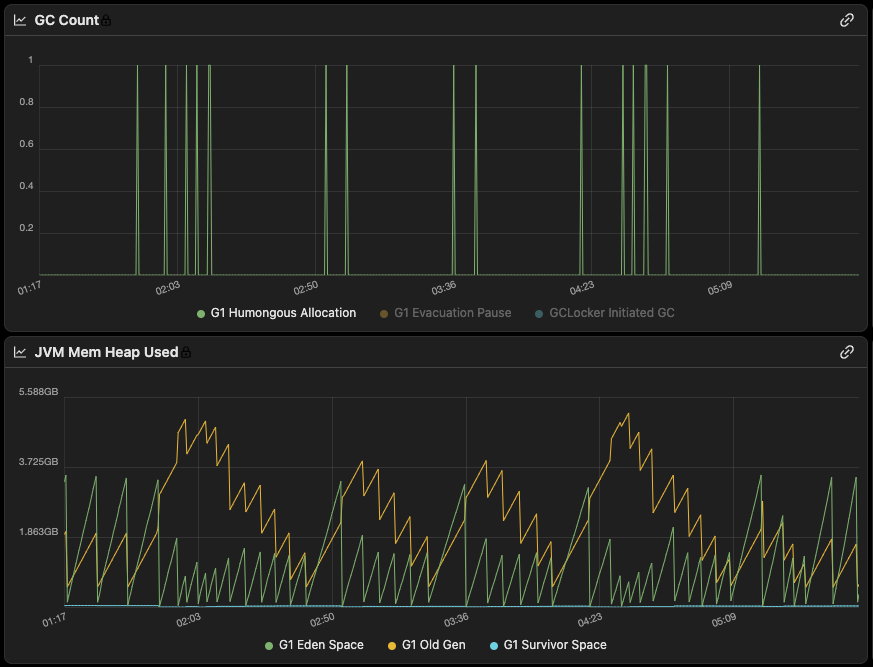Click the 0.4 y-axis label in GC Count
Viewport: 873px width, 667px height.
click(27, 187)
